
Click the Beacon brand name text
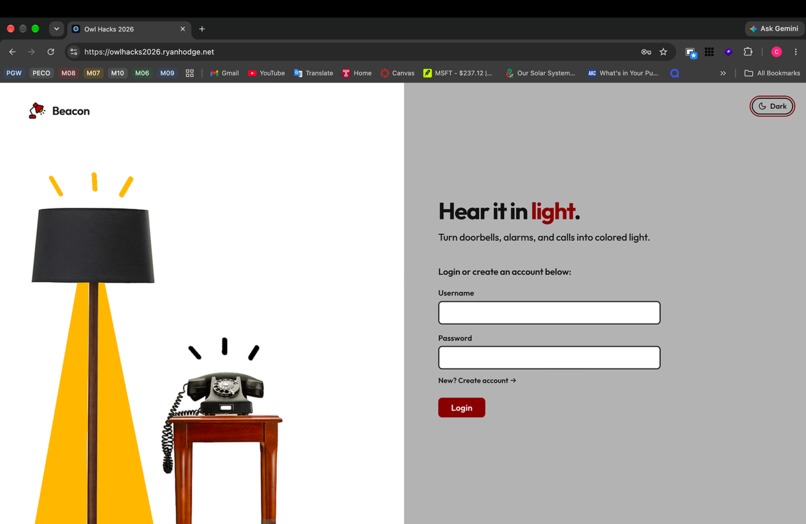click(71, 111)
